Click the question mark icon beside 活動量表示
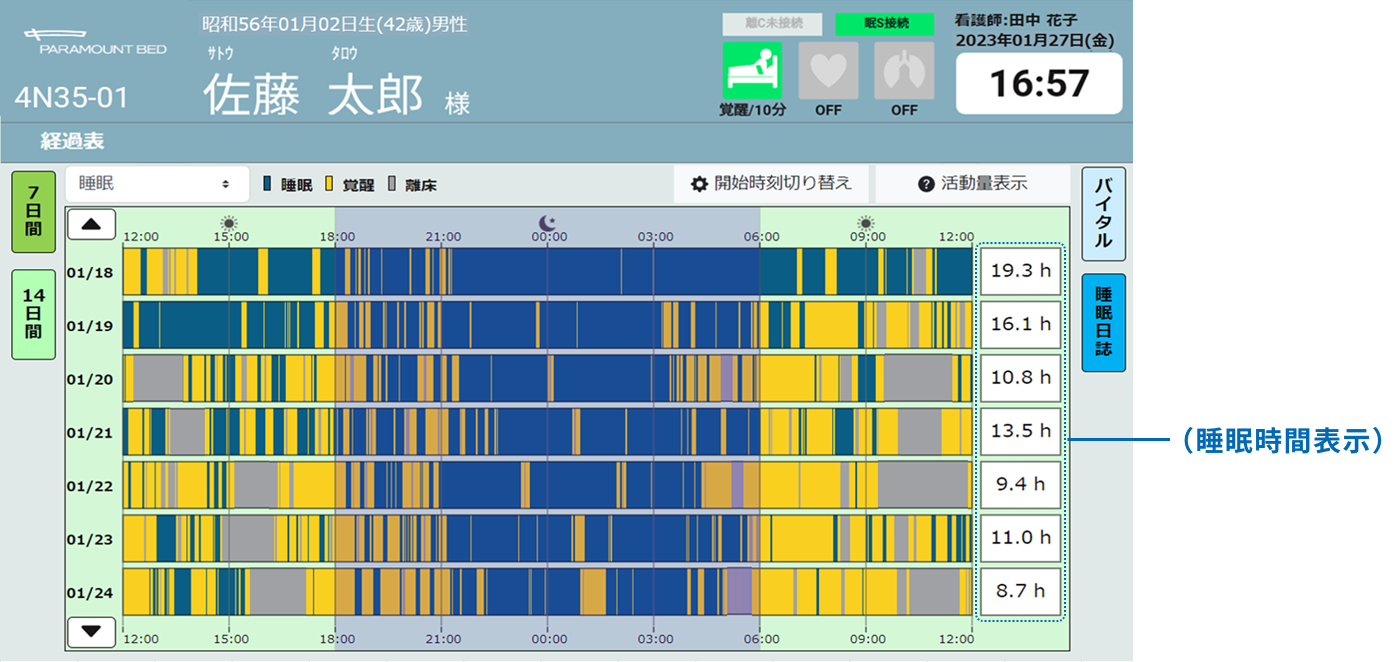1400x662 pixels. point(925,184)
